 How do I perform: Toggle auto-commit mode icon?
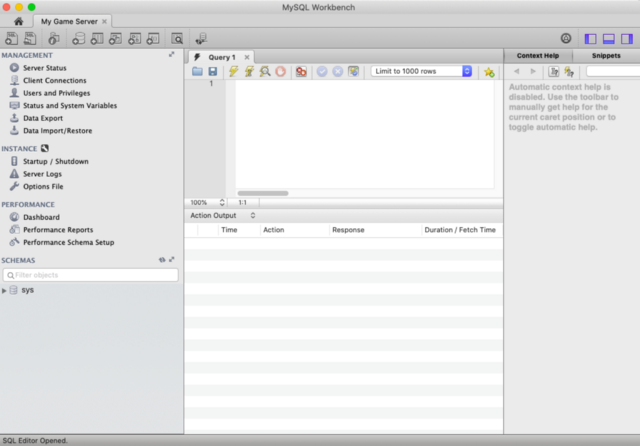[x=353, y=71]
